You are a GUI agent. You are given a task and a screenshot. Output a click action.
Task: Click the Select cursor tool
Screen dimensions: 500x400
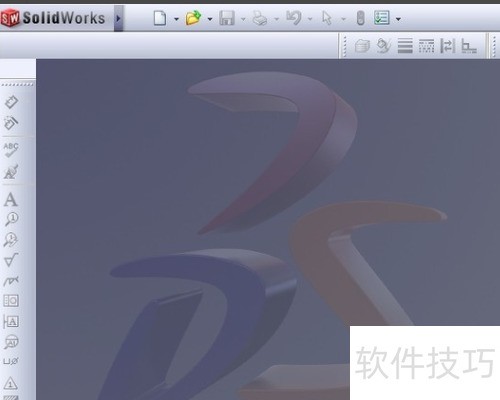(x=327, y=18)
